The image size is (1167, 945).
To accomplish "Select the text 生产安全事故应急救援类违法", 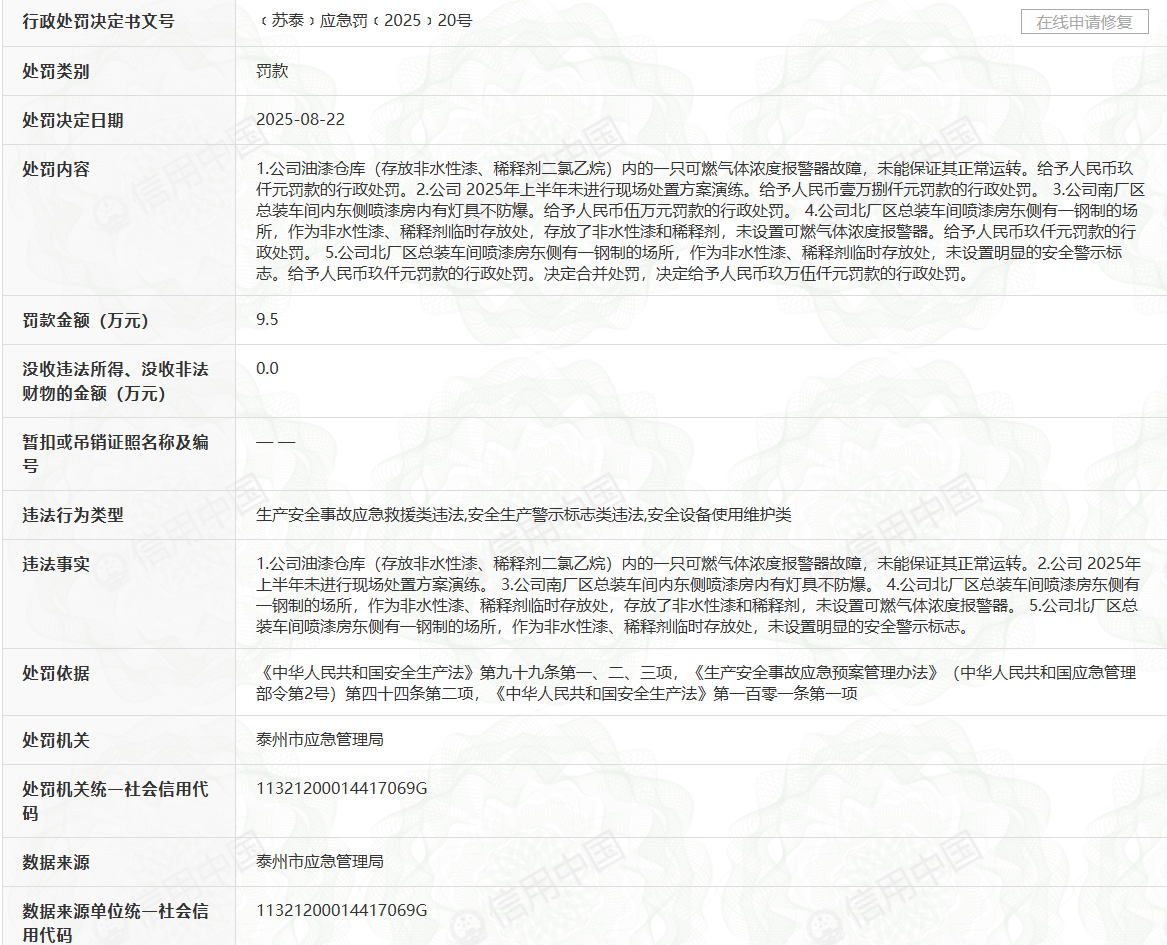I will [361, 515].
